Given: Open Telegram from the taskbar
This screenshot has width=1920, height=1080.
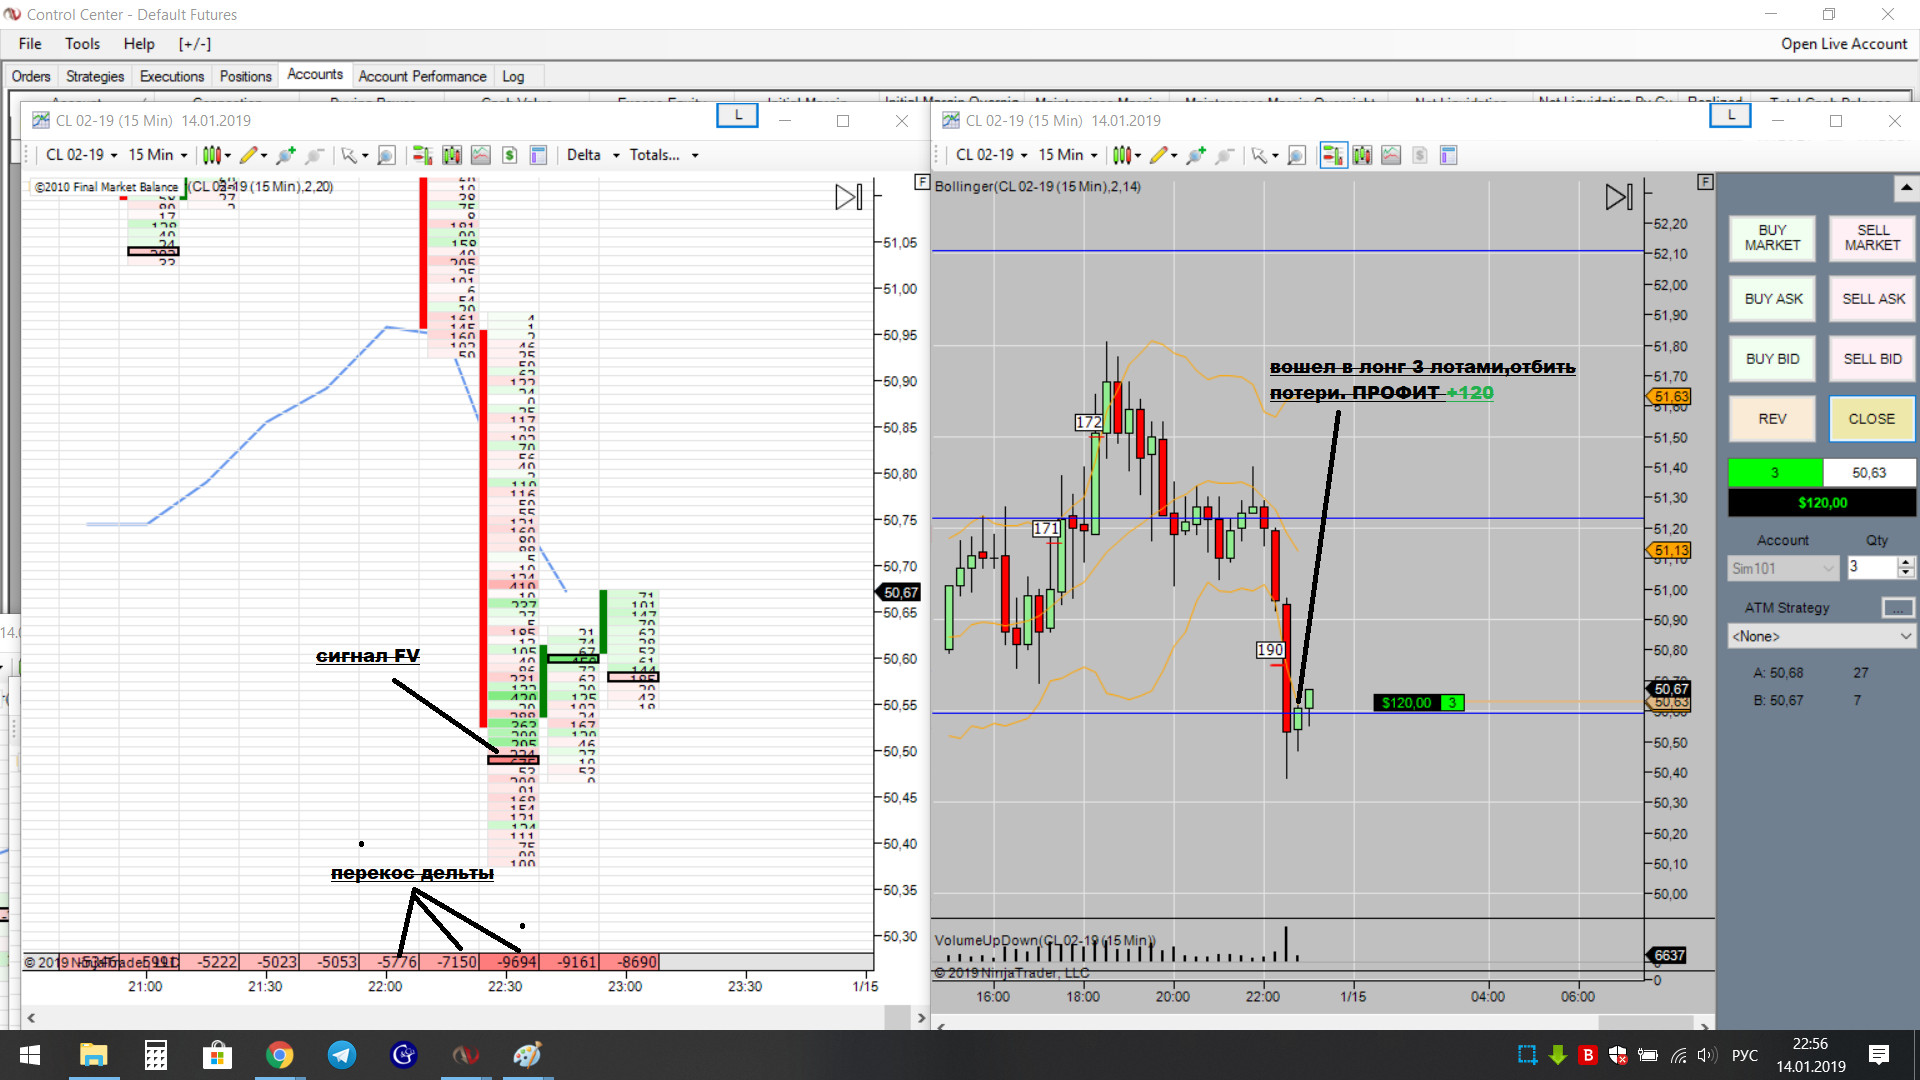Looking at the screenshot, I should click(342, 1055).
